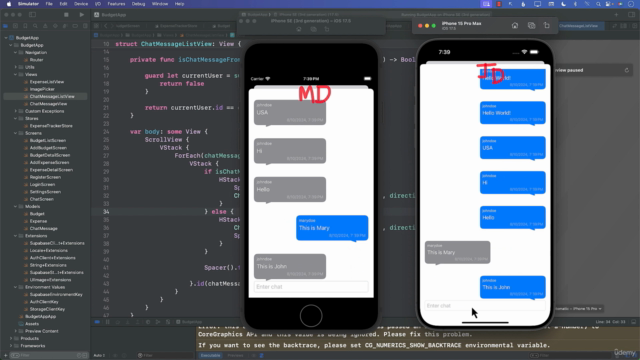The image size is (640, 360).
Task: Collapse the Screens group
Action: pos(16,133)
